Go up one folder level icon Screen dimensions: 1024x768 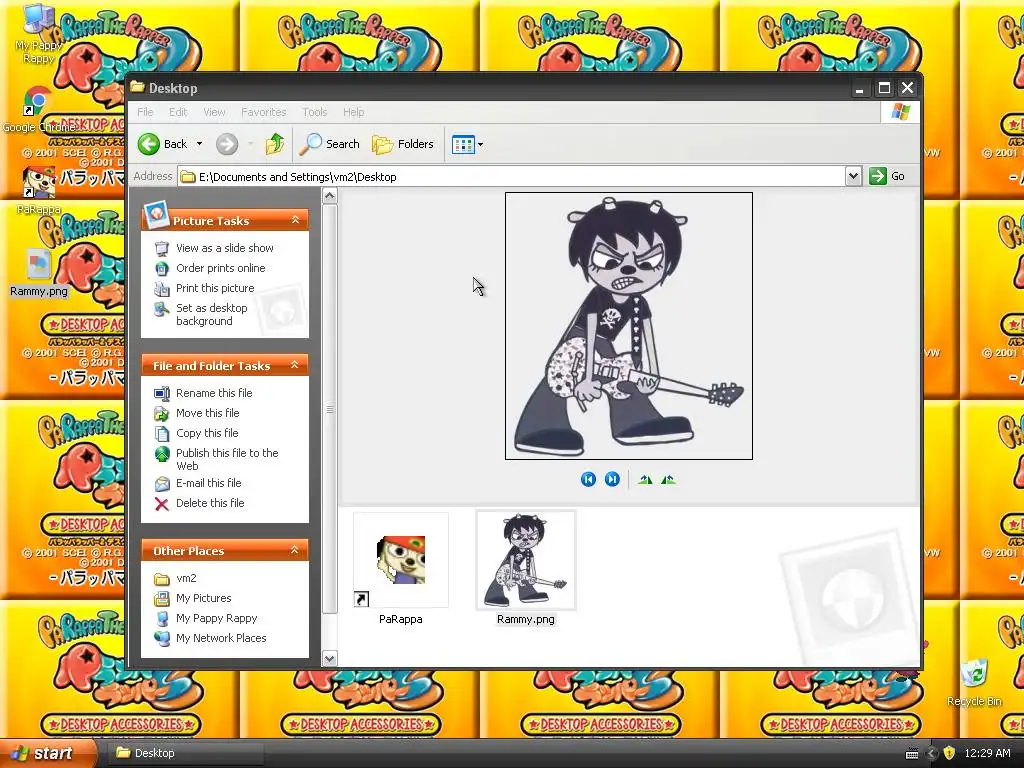pos(275,144)
